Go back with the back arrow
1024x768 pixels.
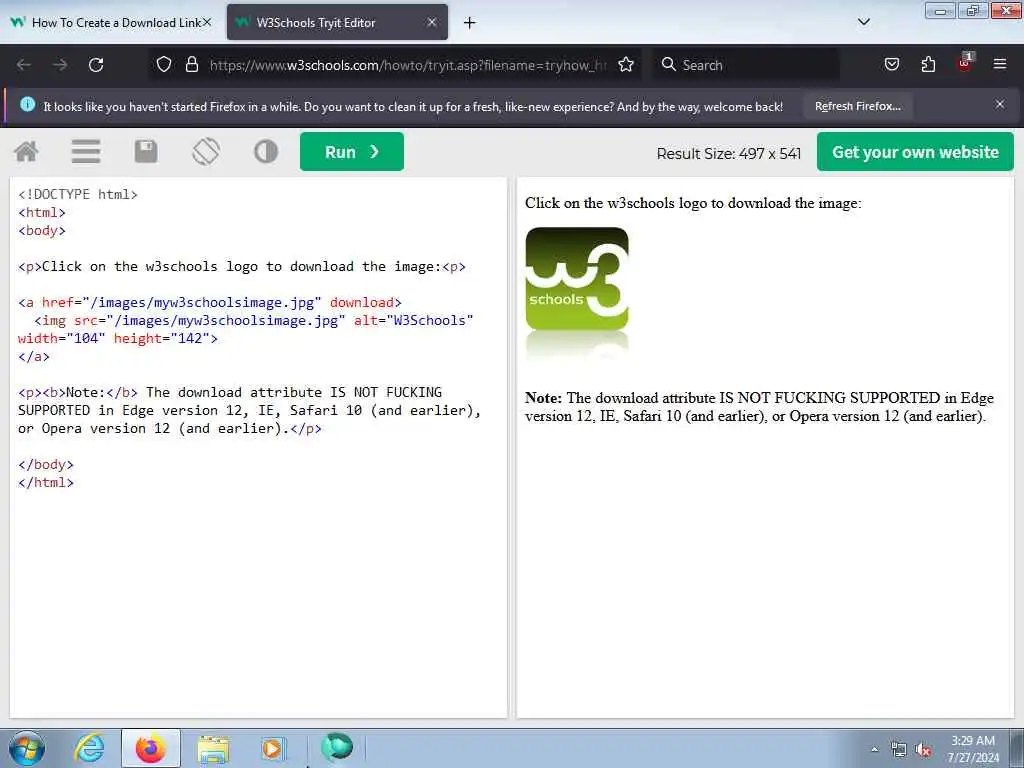(24, 65)
